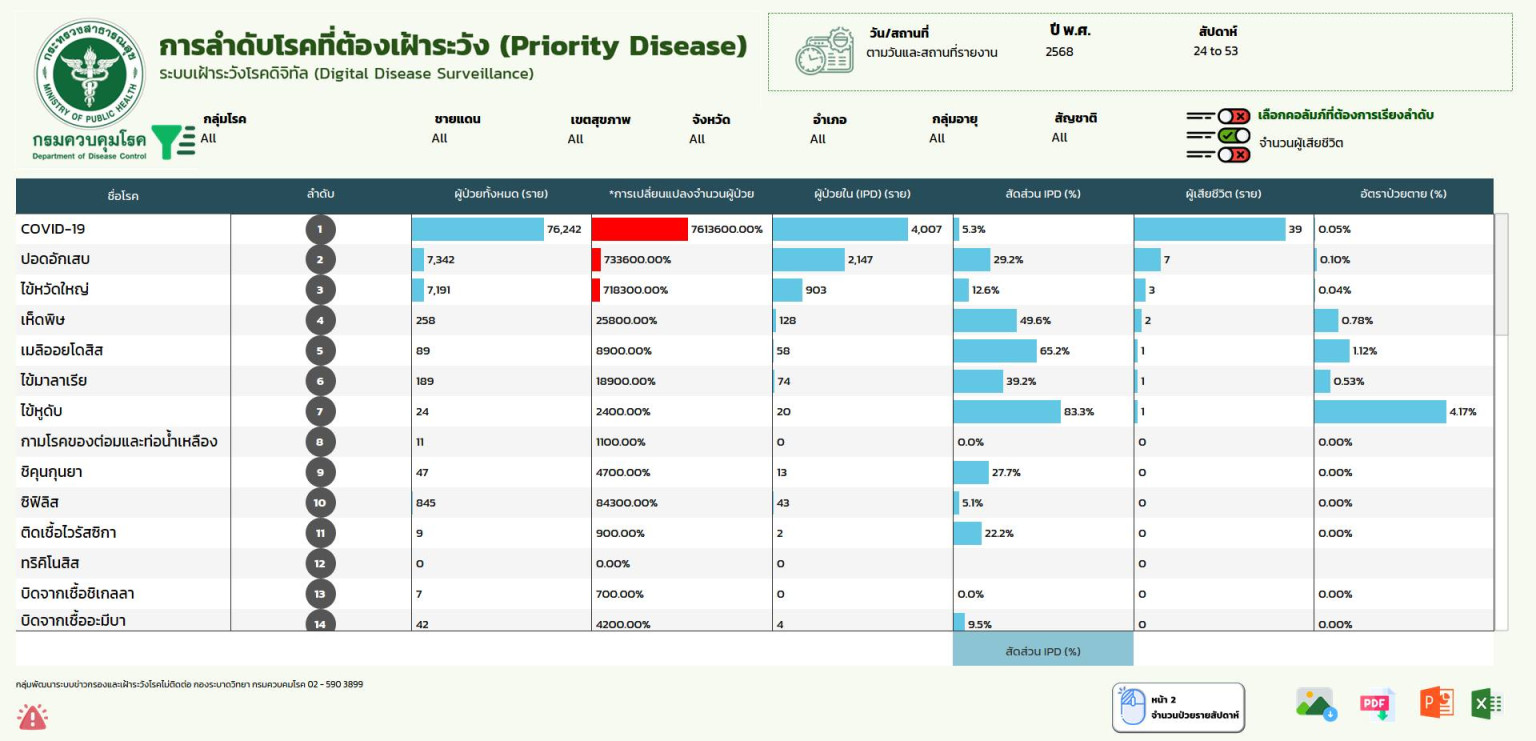The width and height of the screenshot is (1536, 741).
Task: Click the table's vertical scrollbar
Action: [1501, 274]
